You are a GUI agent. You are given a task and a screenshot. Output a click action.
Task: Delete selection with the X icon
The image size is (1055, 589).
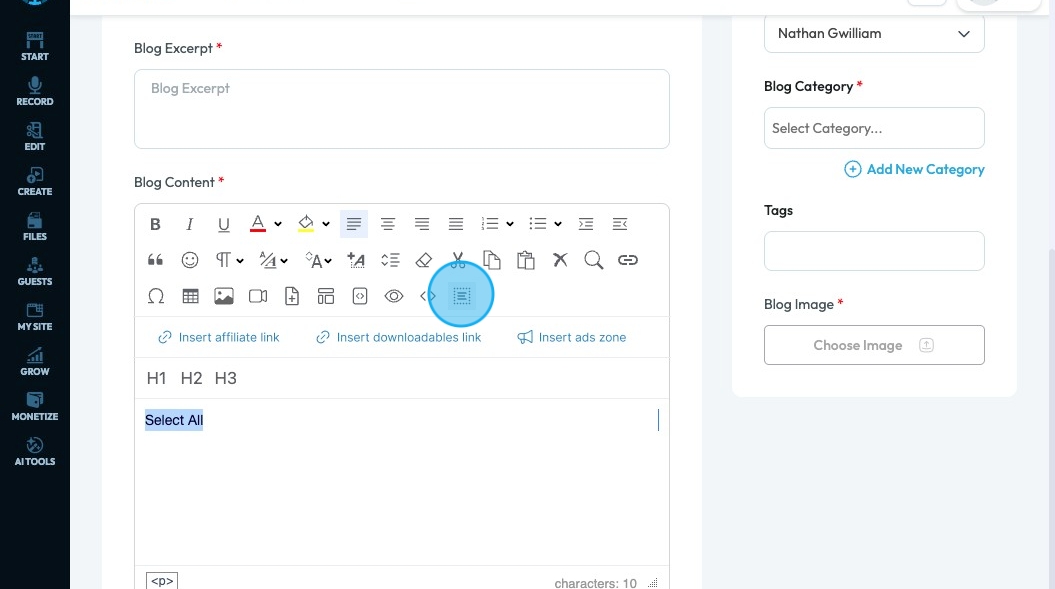coord(560,260)
